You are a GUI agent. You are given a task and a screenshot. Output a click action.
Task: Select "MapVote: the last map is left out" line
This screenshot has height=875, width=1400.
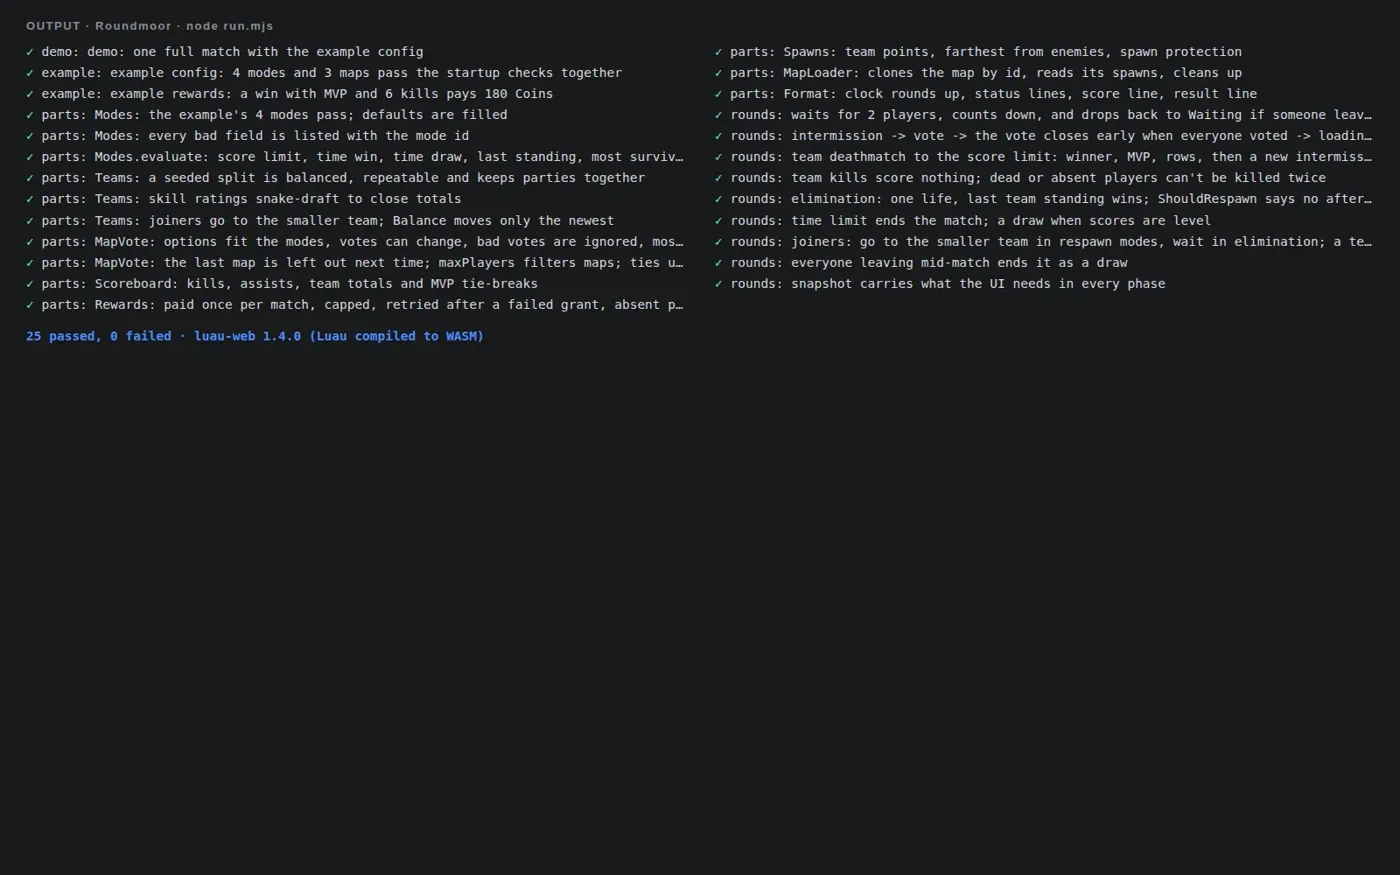355,263
